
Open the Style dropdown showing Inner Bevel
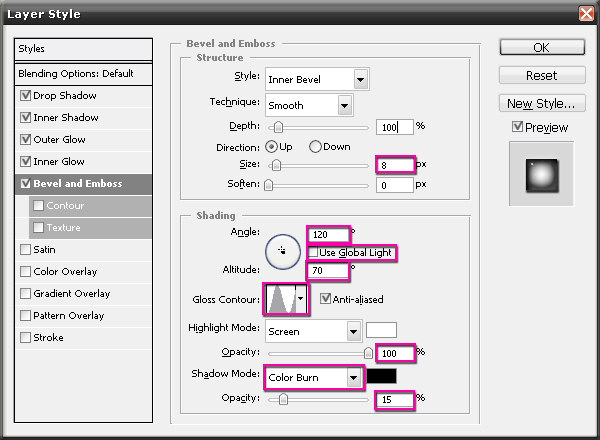point(317,79)
